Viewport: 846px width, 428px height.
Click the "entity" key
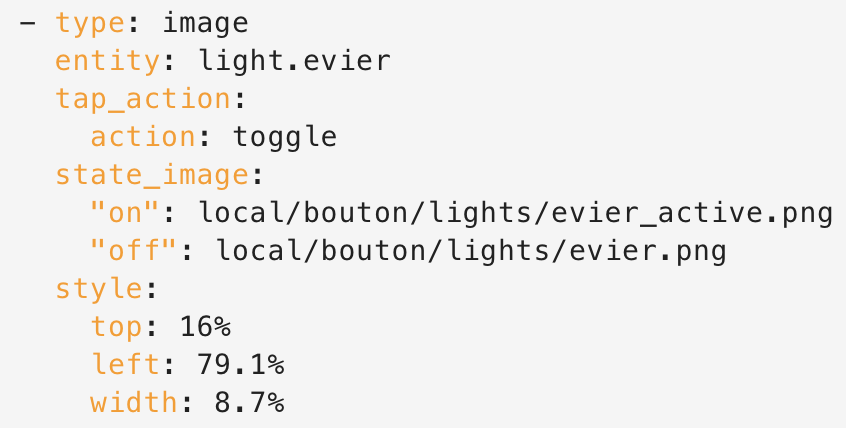coord(107,60)
